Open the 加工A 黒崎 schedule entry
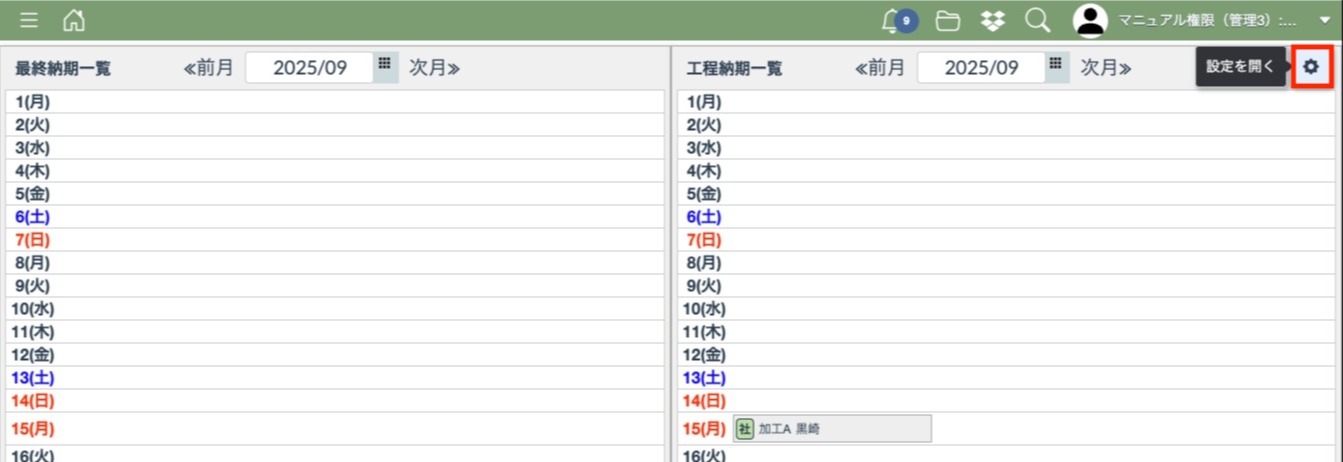The image size is (1343, 462). pyautogui.click(x=832, y=429)
